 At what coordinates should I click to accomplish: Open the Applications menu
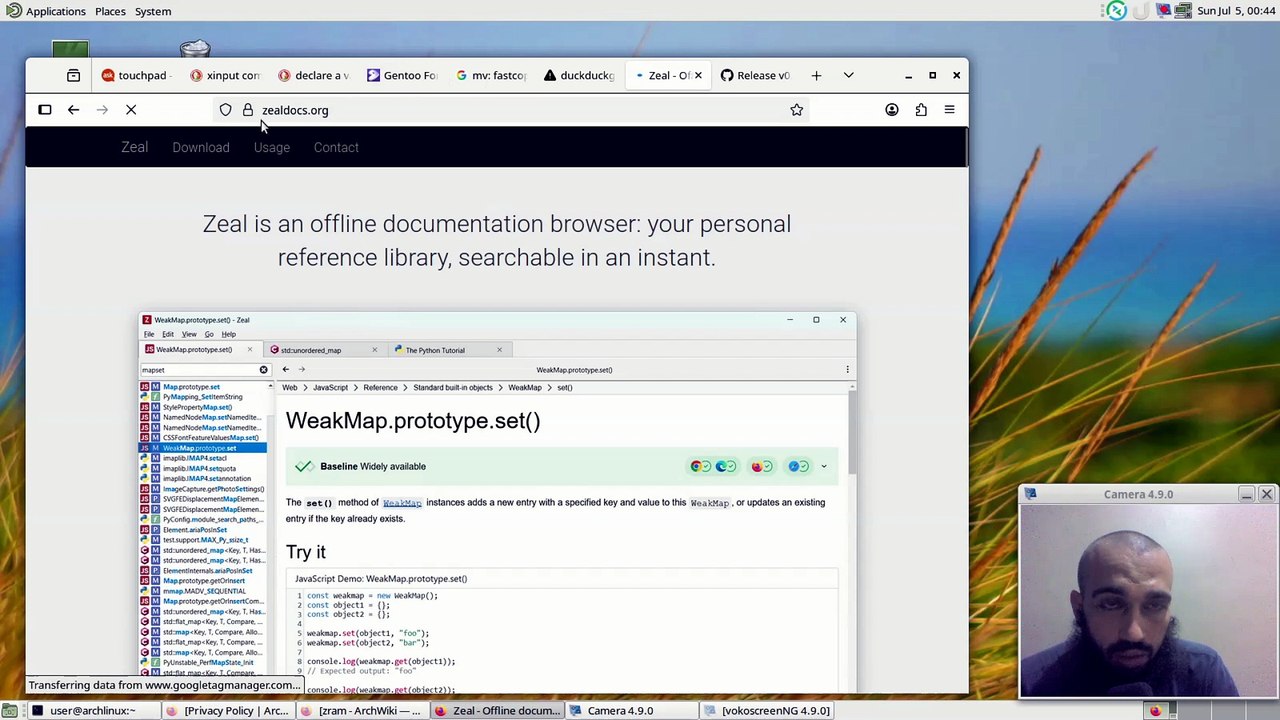pyautogui.click(x=46, y=11)
